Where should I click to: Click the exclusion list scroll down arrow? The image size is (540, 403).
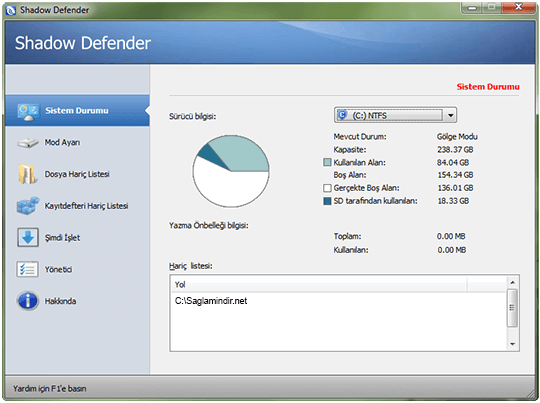coord(512,344)
